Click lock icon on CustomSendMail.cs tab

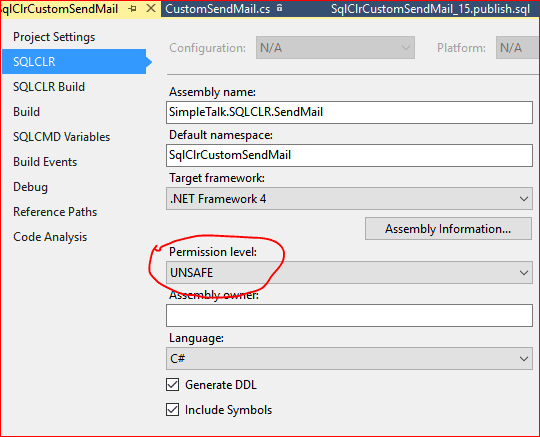(279, 8)
